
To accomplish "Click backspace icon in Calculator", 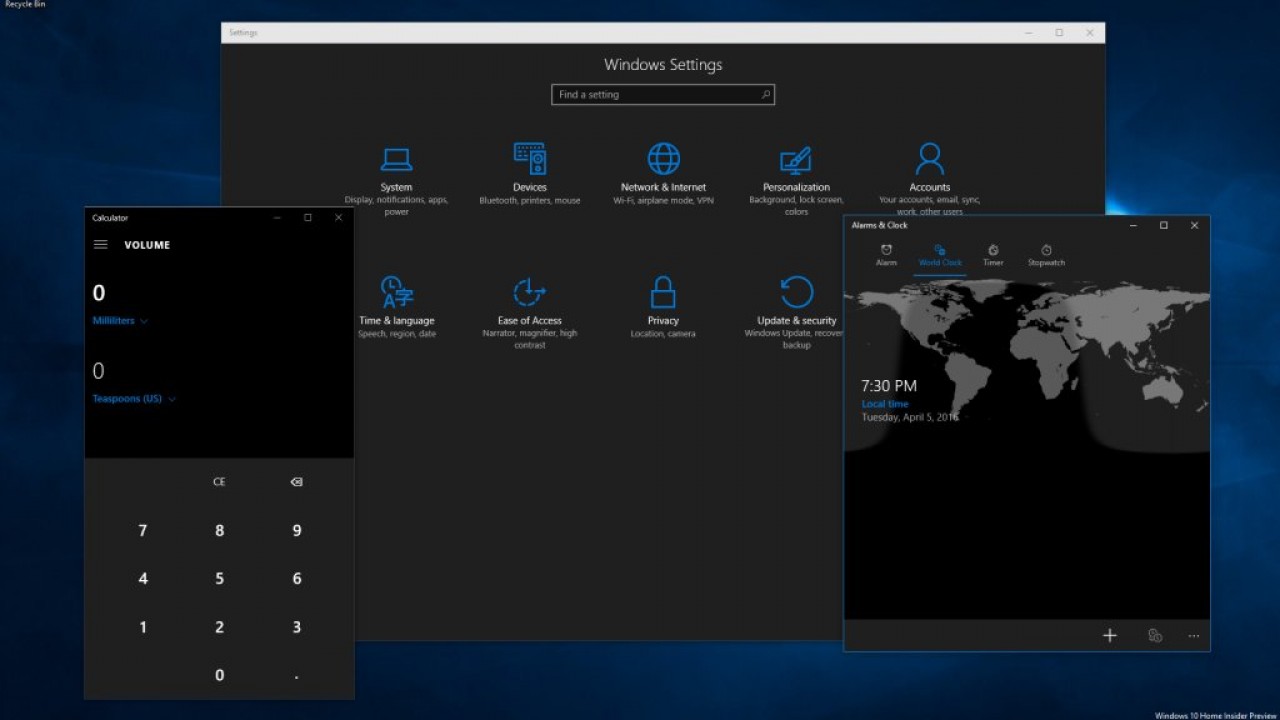I will click(x=296, y=482).
